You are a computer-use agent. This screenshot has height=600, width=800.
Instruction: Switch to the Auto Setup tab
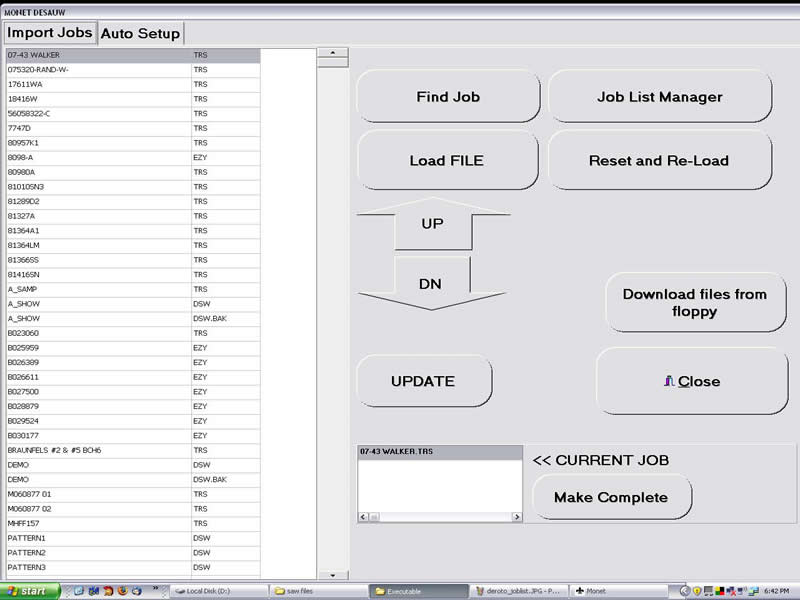coord(140,33)
